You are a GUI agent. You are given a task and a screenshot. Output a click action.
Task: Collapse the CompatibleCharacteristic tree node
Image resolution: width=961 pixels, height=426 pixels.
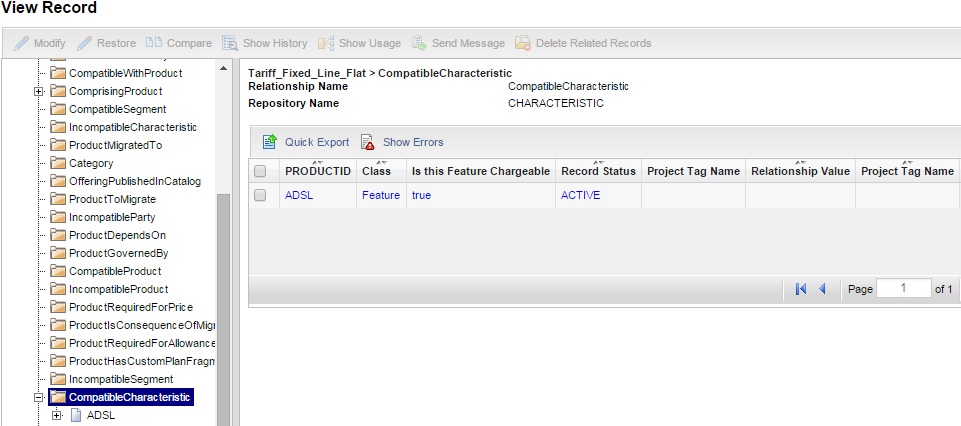[x=39, y=397]
